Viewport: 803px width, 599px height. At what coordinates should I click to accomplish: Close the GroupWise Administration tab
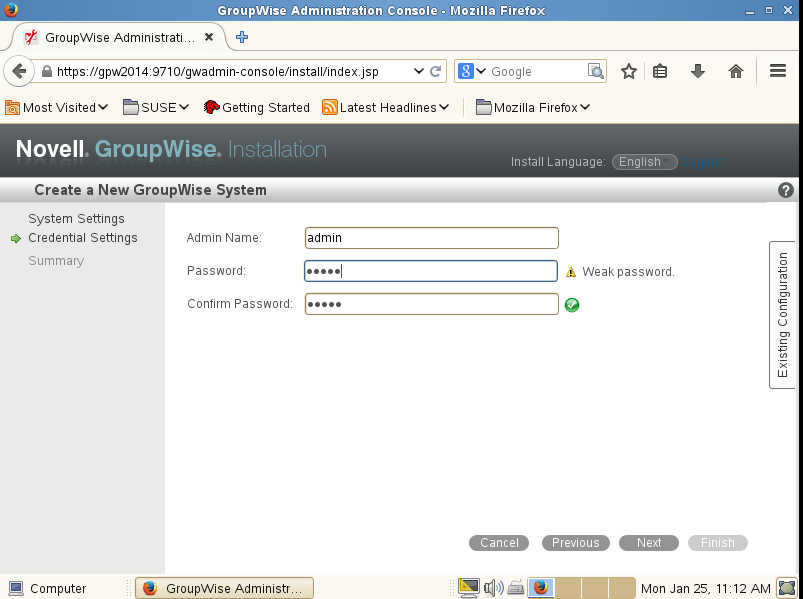tap(208, 37)
